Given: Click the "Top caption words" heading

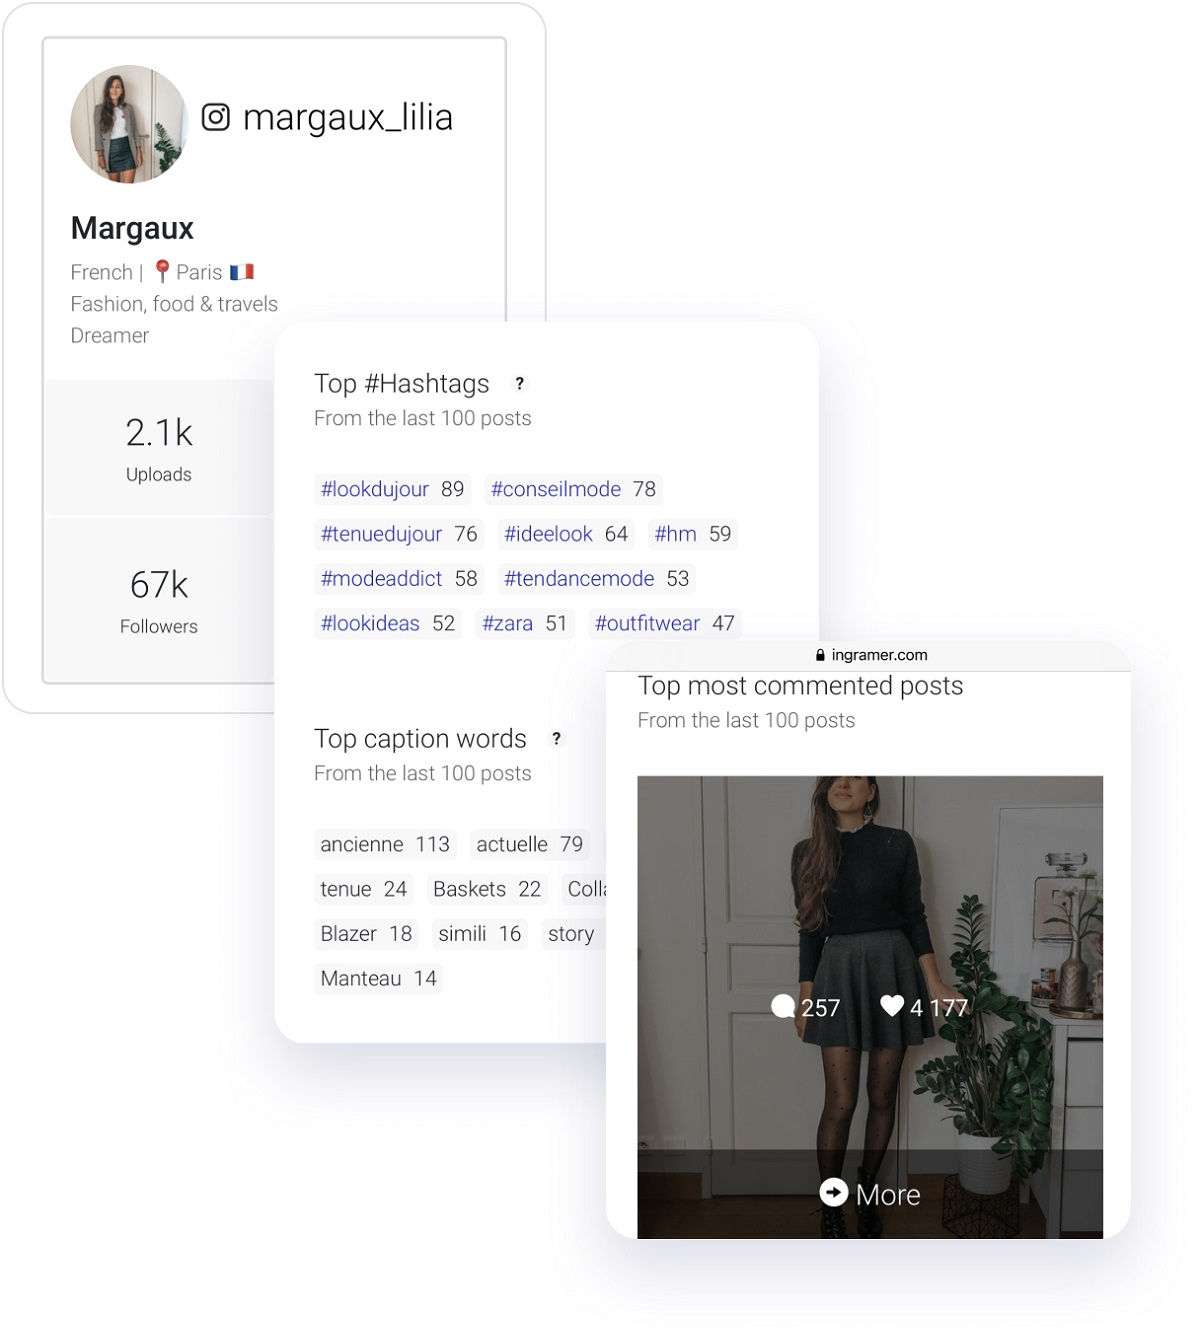Looking at the screenshot, I should pyautogui.click(x=420, y=739).
